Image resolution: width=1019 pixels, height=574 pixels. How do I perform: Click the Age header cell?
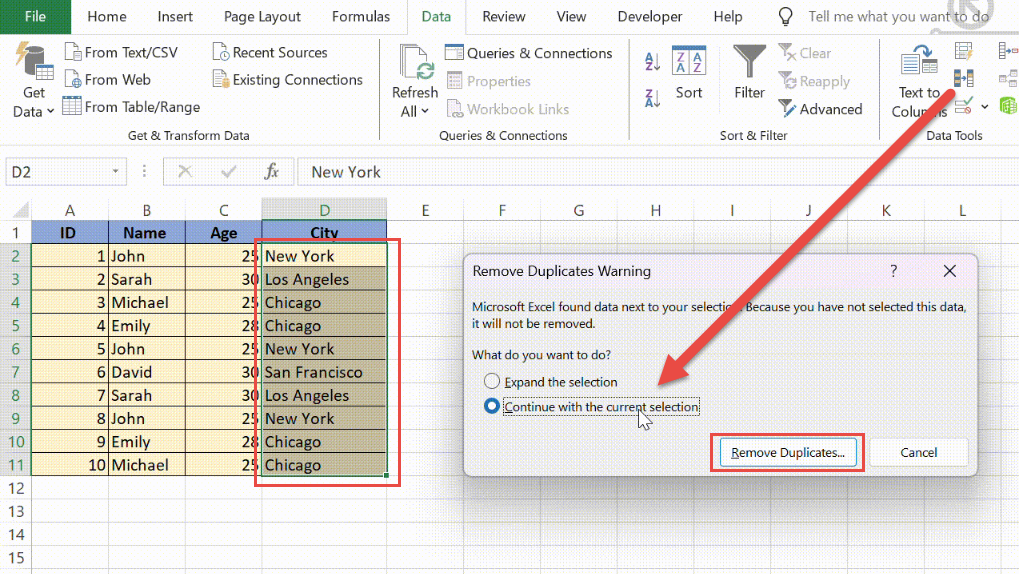pyautogui.click(x=224, y=233)
